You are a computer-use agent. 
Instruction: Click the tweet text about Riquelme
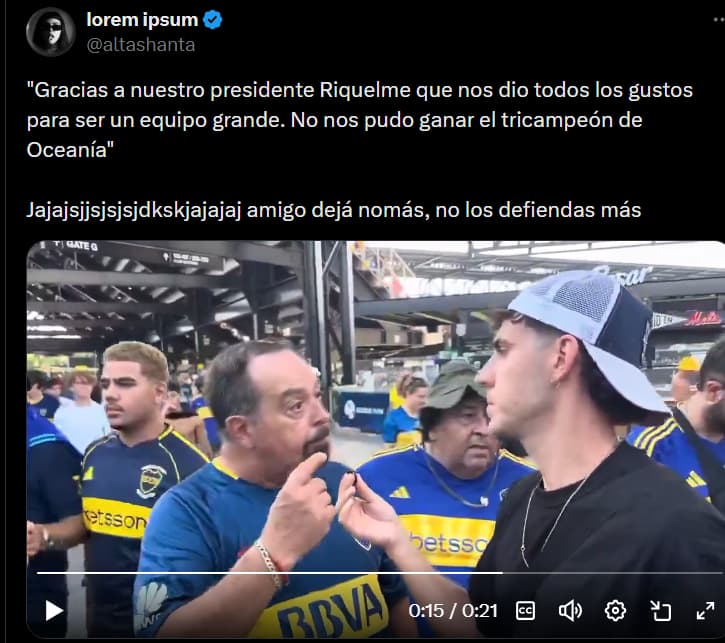[359, 120]
